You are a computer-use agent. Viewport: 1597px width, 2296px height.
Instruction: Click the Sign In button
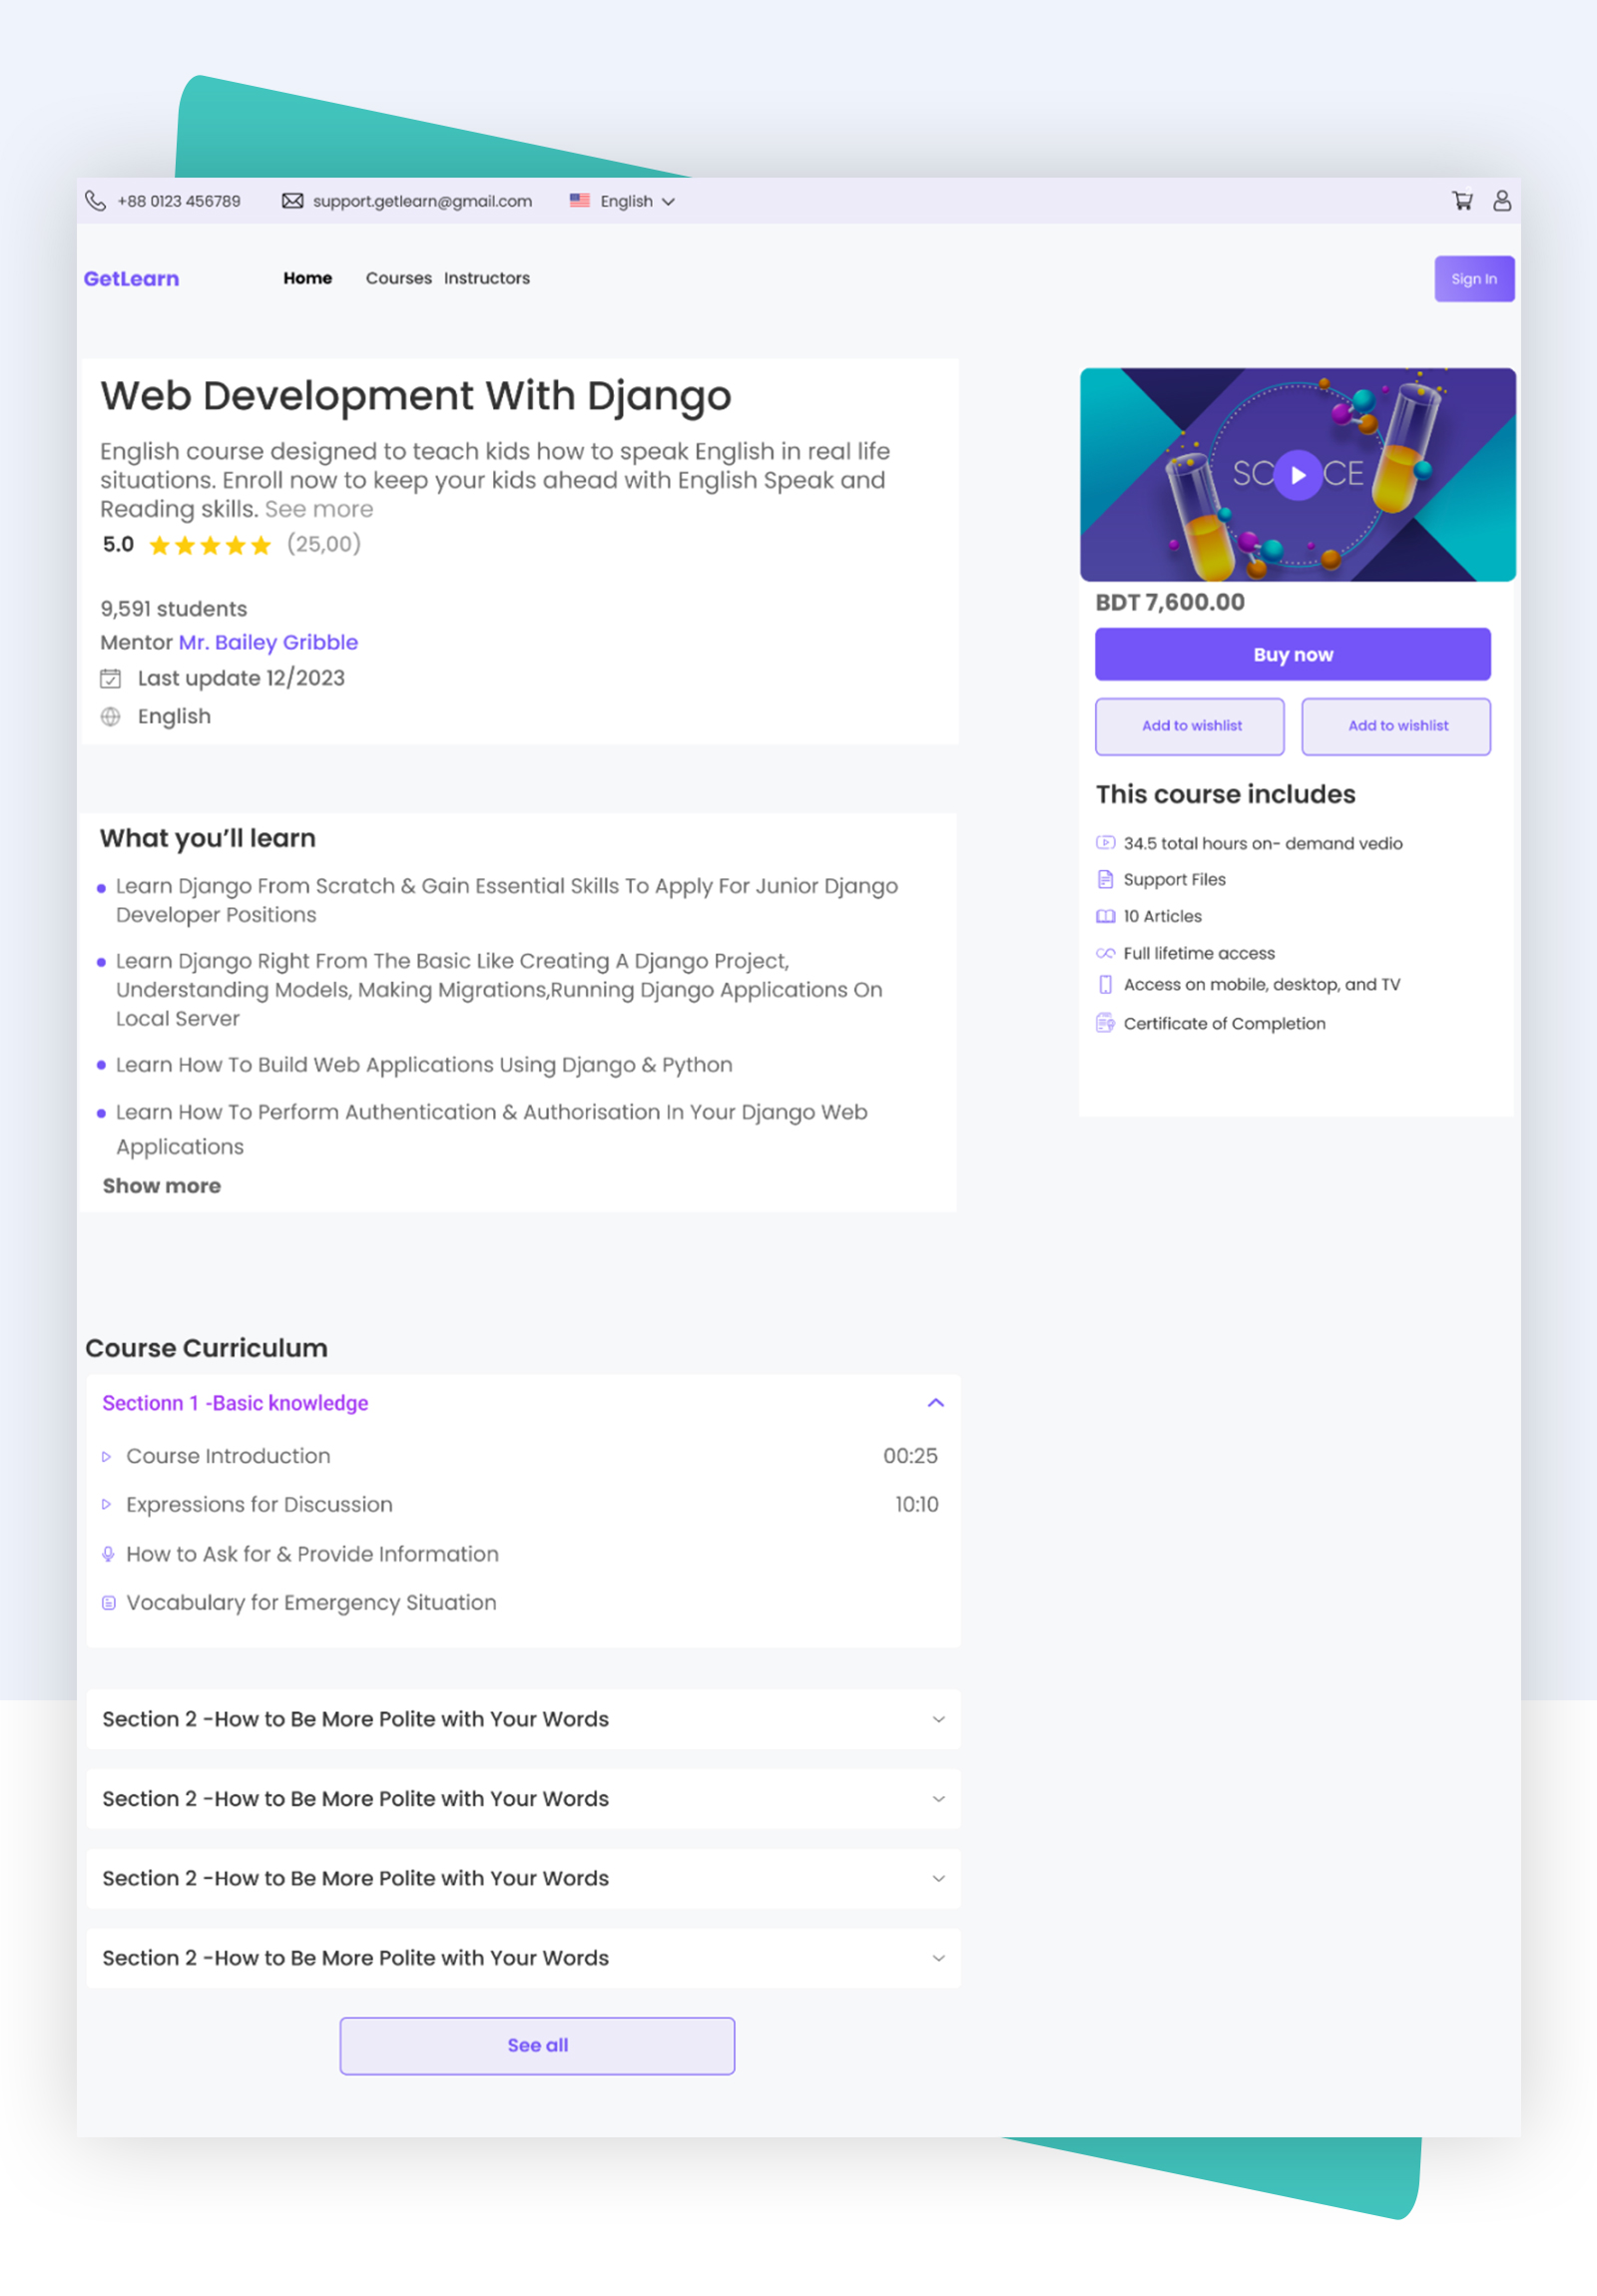click(1473, 279)
